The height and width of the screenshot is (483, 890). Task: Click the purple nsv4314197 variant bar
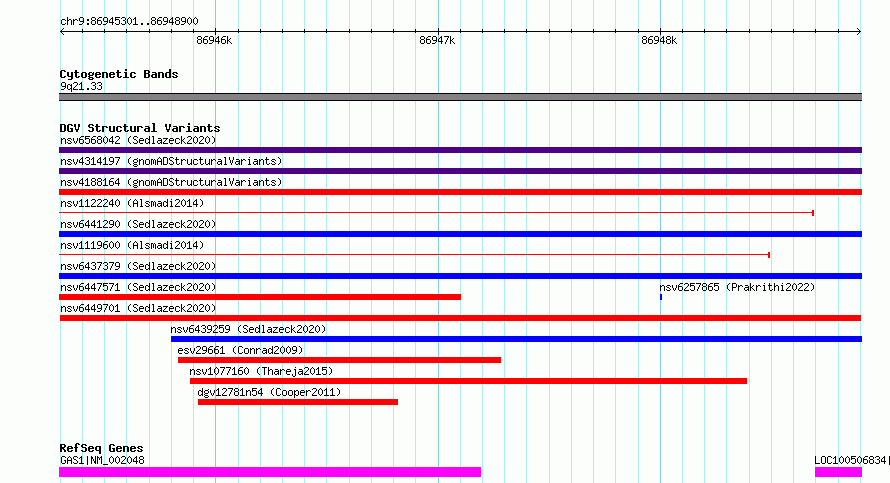pyautogui.click(x=460, y=171)
